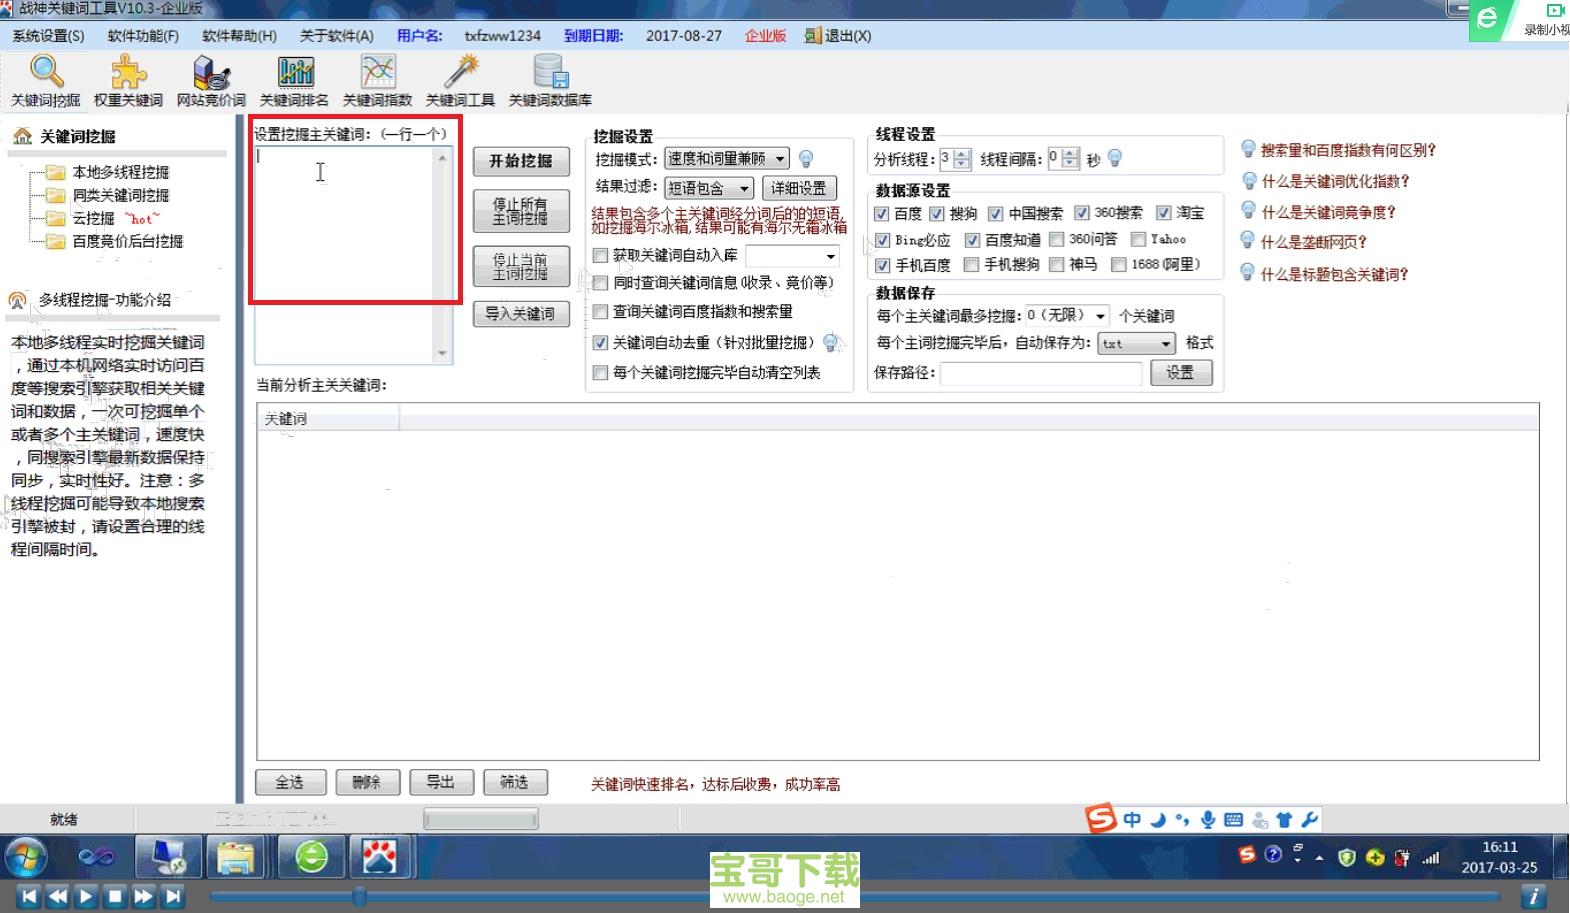
Task: Click the keyword input box scrollbar down arrow
Action: coord(442,354)
